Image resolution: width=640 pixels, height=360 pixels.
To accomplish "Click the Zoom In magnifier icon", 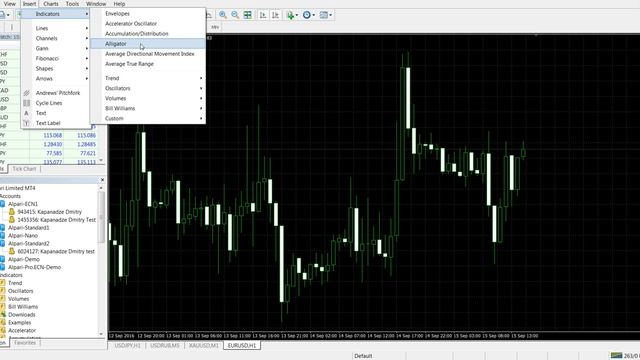I will tap(223, 15).
